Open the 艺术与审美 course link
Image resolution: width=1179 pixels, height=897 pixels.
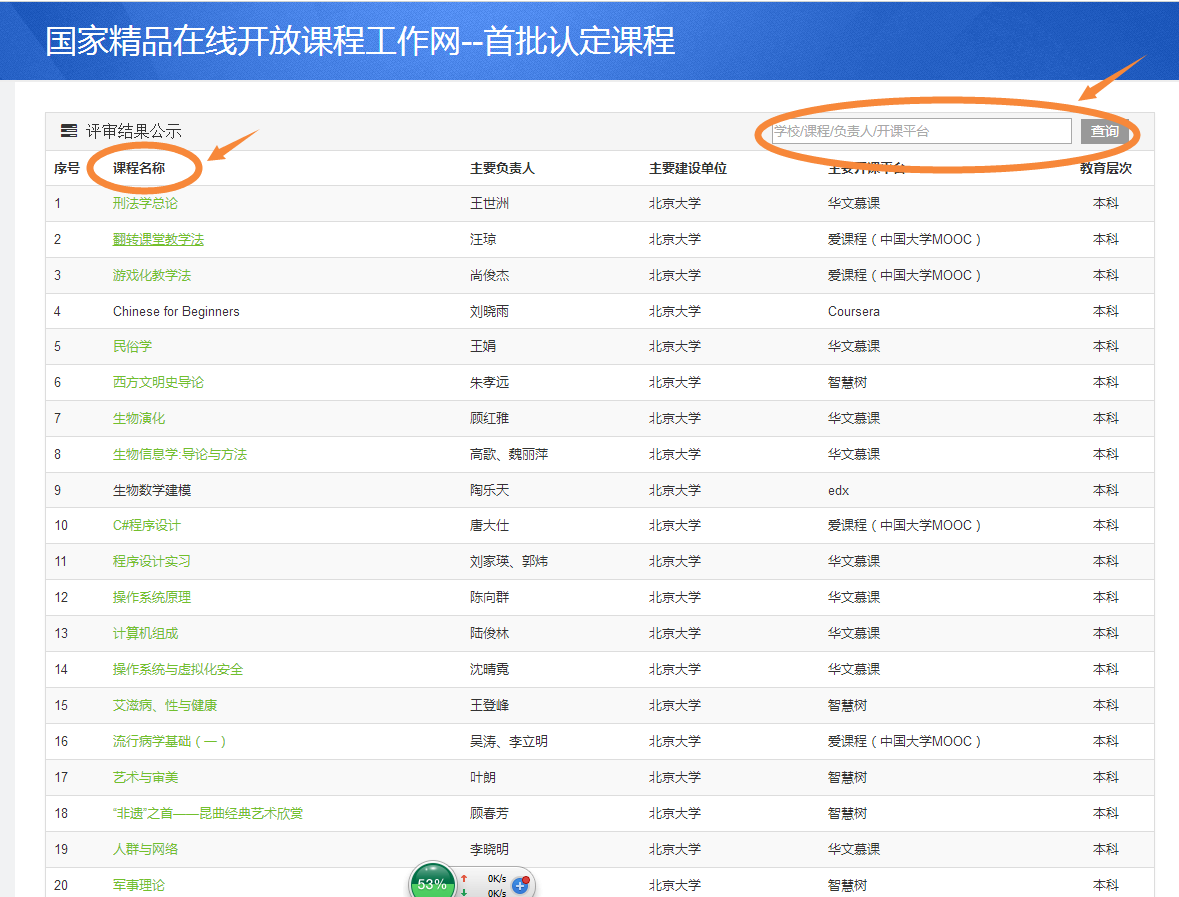pyautogui.click(x=145, y=777)
